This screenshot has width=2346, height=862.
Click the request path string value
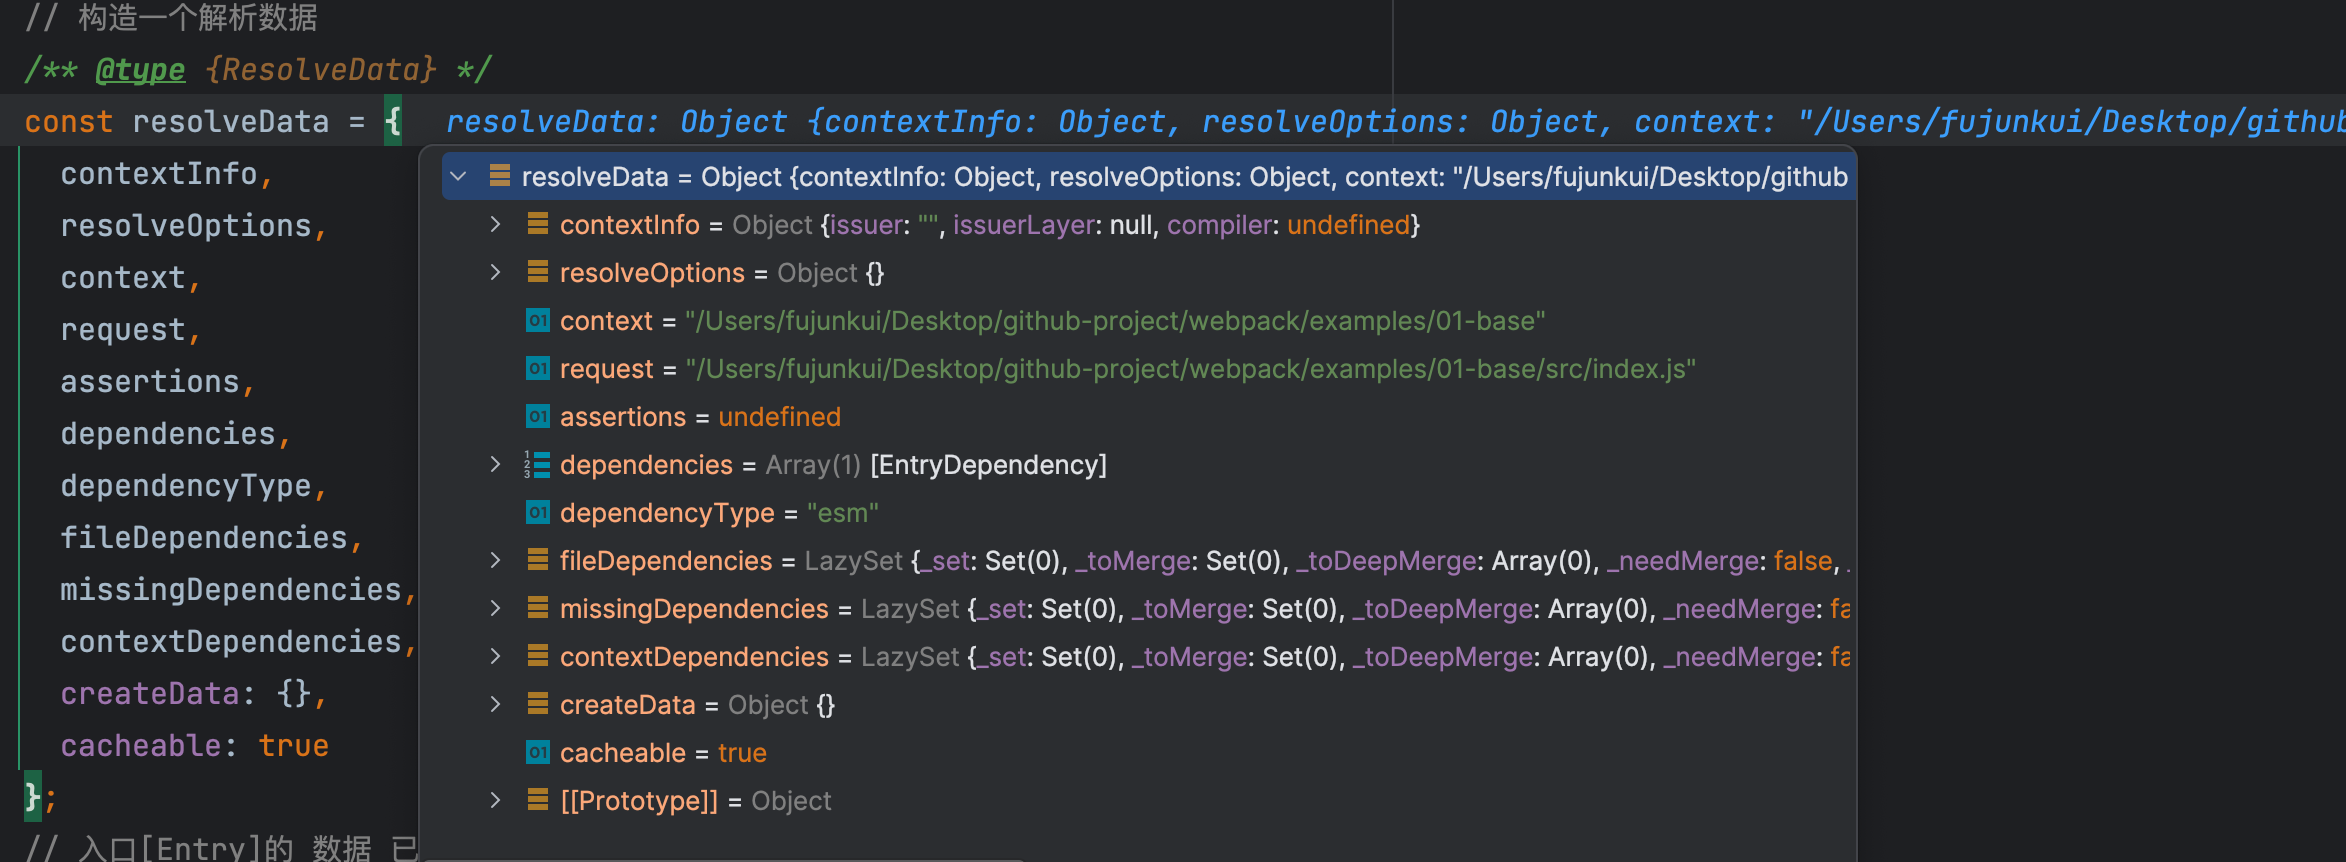click(1190, 369)
